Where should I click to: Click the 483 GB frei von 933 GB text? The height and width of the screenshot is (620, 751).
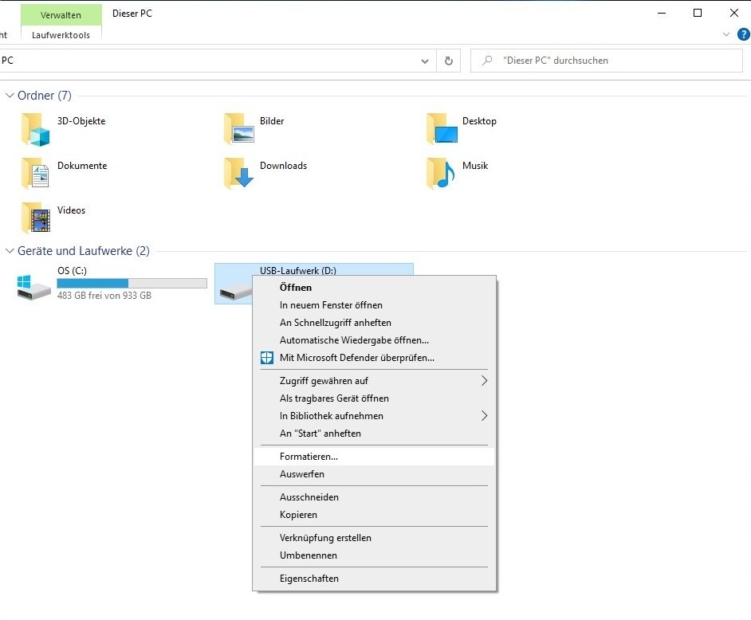tap(104, 296)
